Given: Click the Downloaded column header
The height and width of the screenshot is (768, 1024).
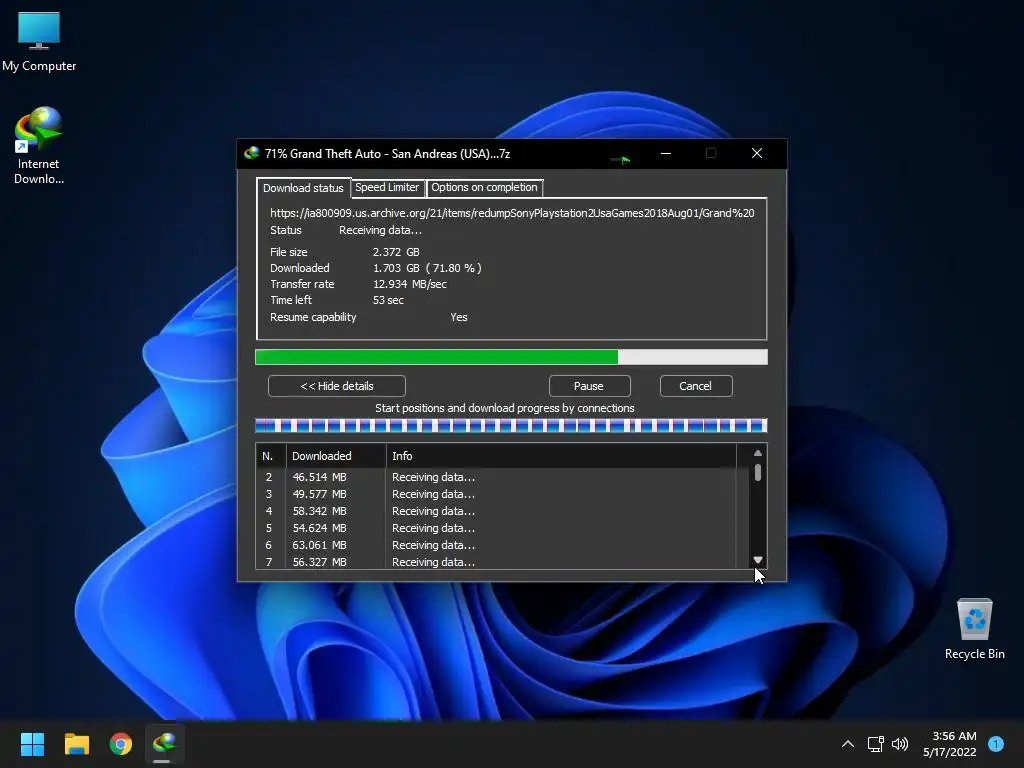Looking at the screenshot, I should coord(336,456).
